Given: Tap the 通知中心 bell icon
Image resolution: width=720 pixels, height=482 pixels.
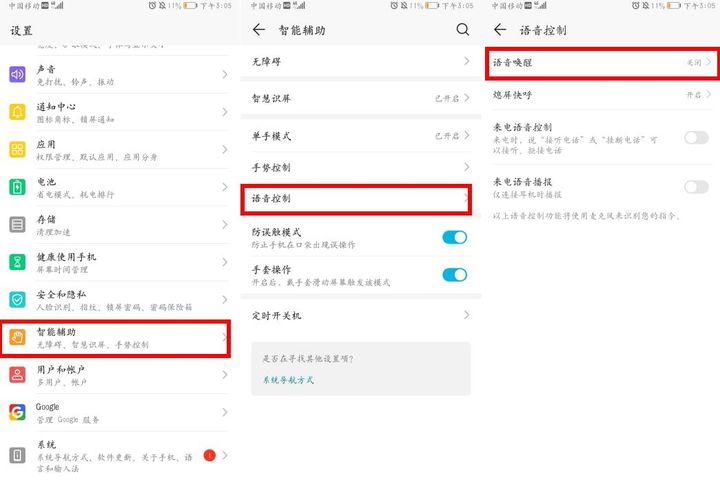Looking at the screenshot, I should 17,112.
